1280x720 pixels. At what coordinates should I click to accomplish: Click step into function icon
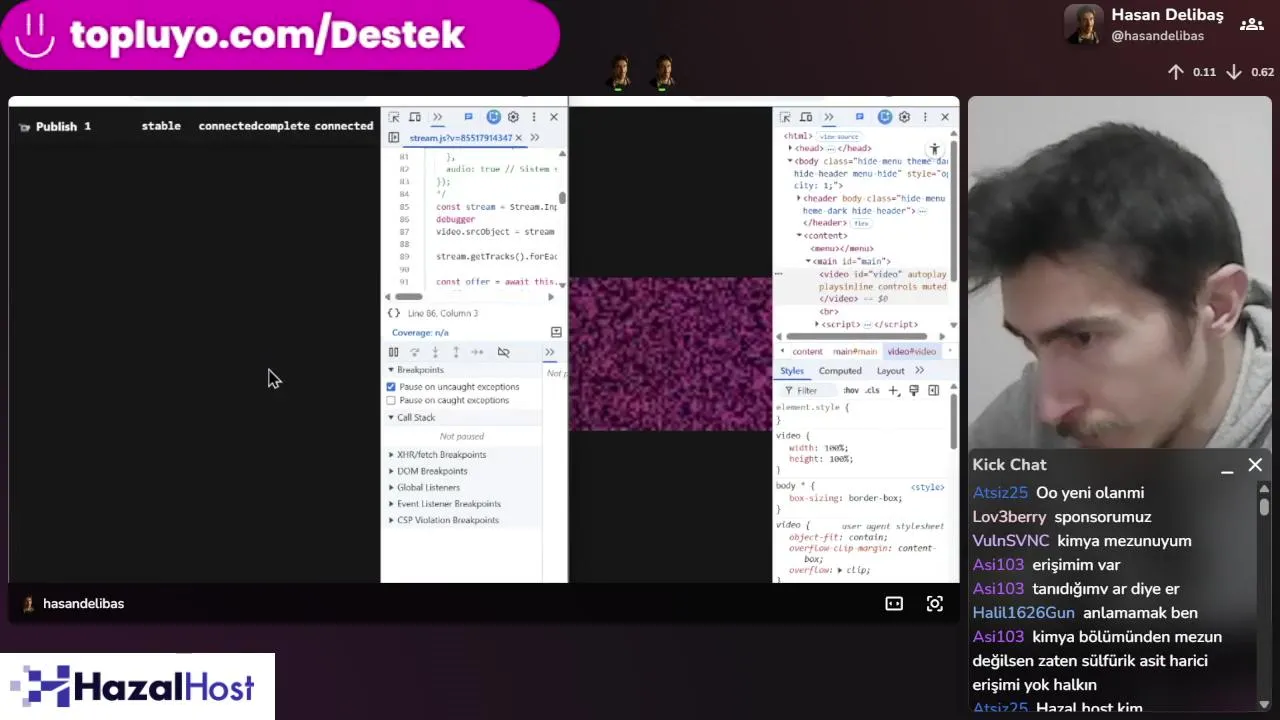click(x=435, y=352)
